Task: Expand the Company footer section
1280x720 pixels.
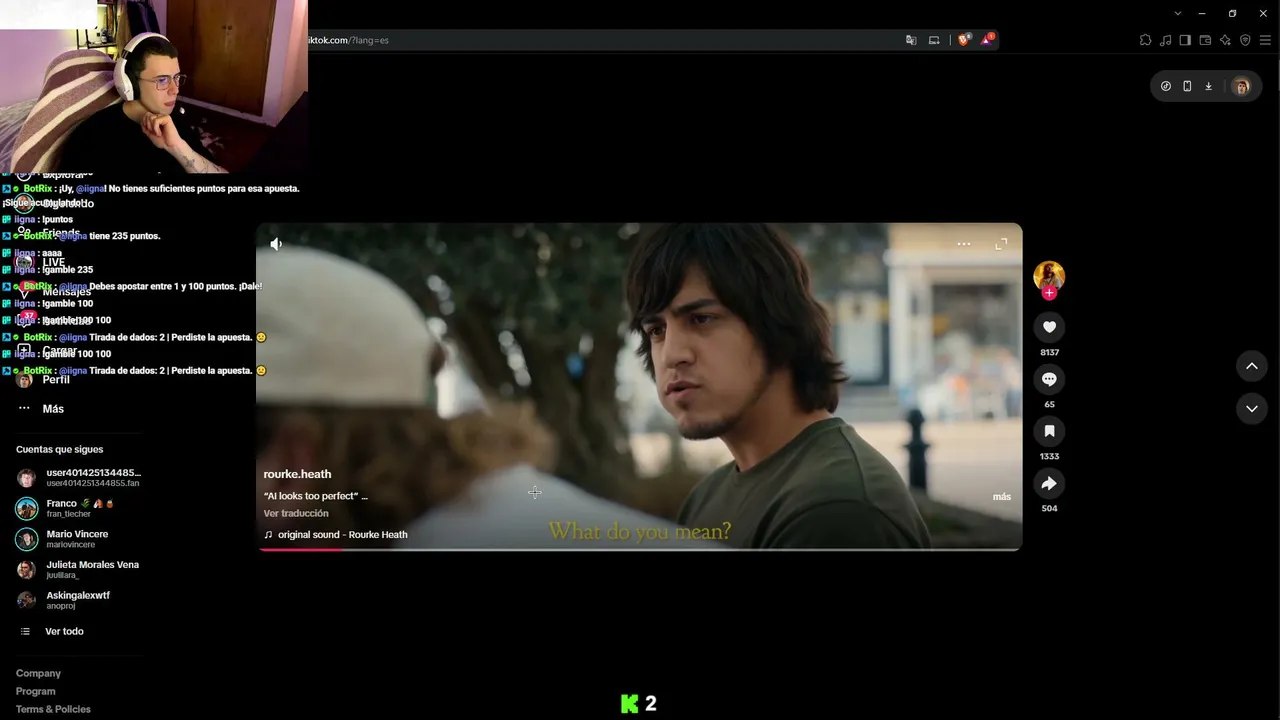Action: [x=38, y=674]
